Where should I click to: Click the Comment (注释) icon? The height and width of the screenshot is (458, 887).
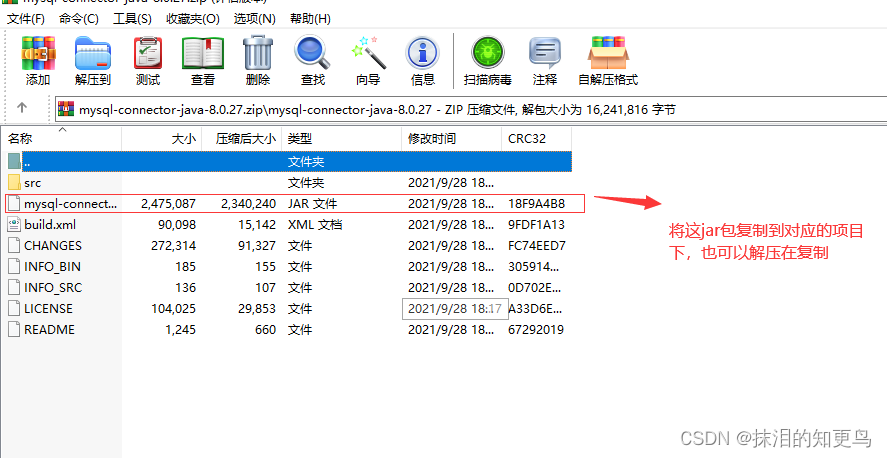(544, 53)
